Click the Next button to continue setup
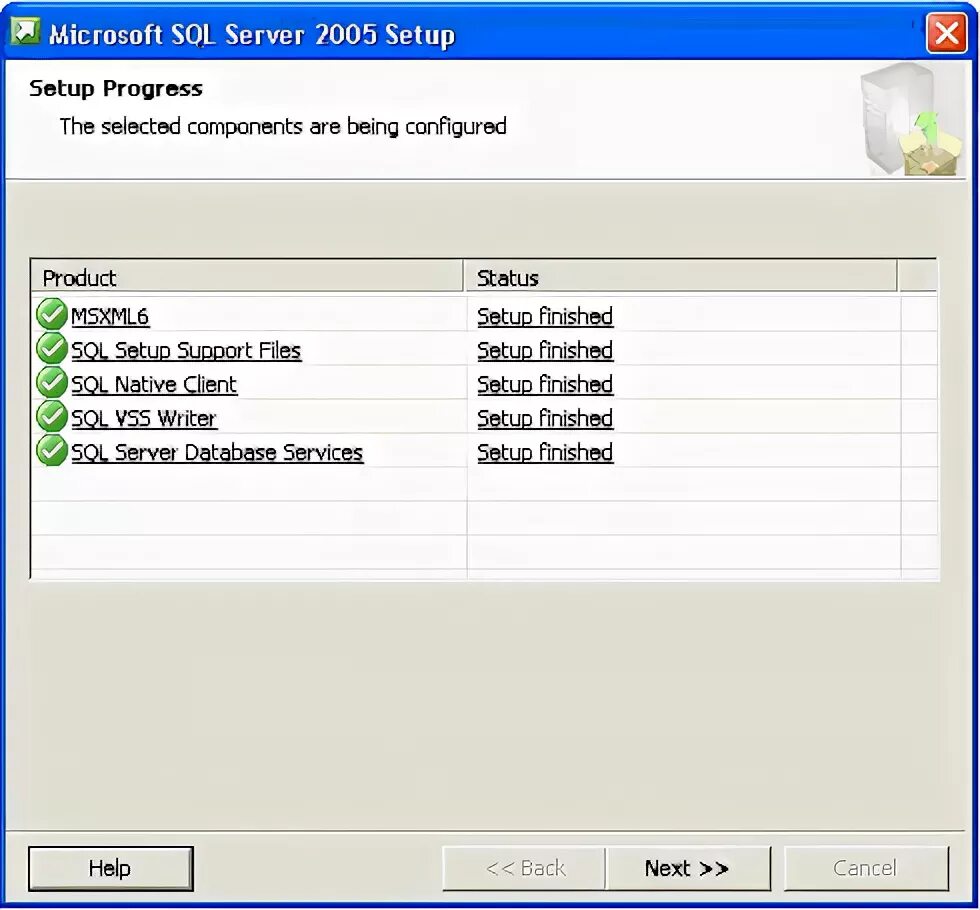 688,868
